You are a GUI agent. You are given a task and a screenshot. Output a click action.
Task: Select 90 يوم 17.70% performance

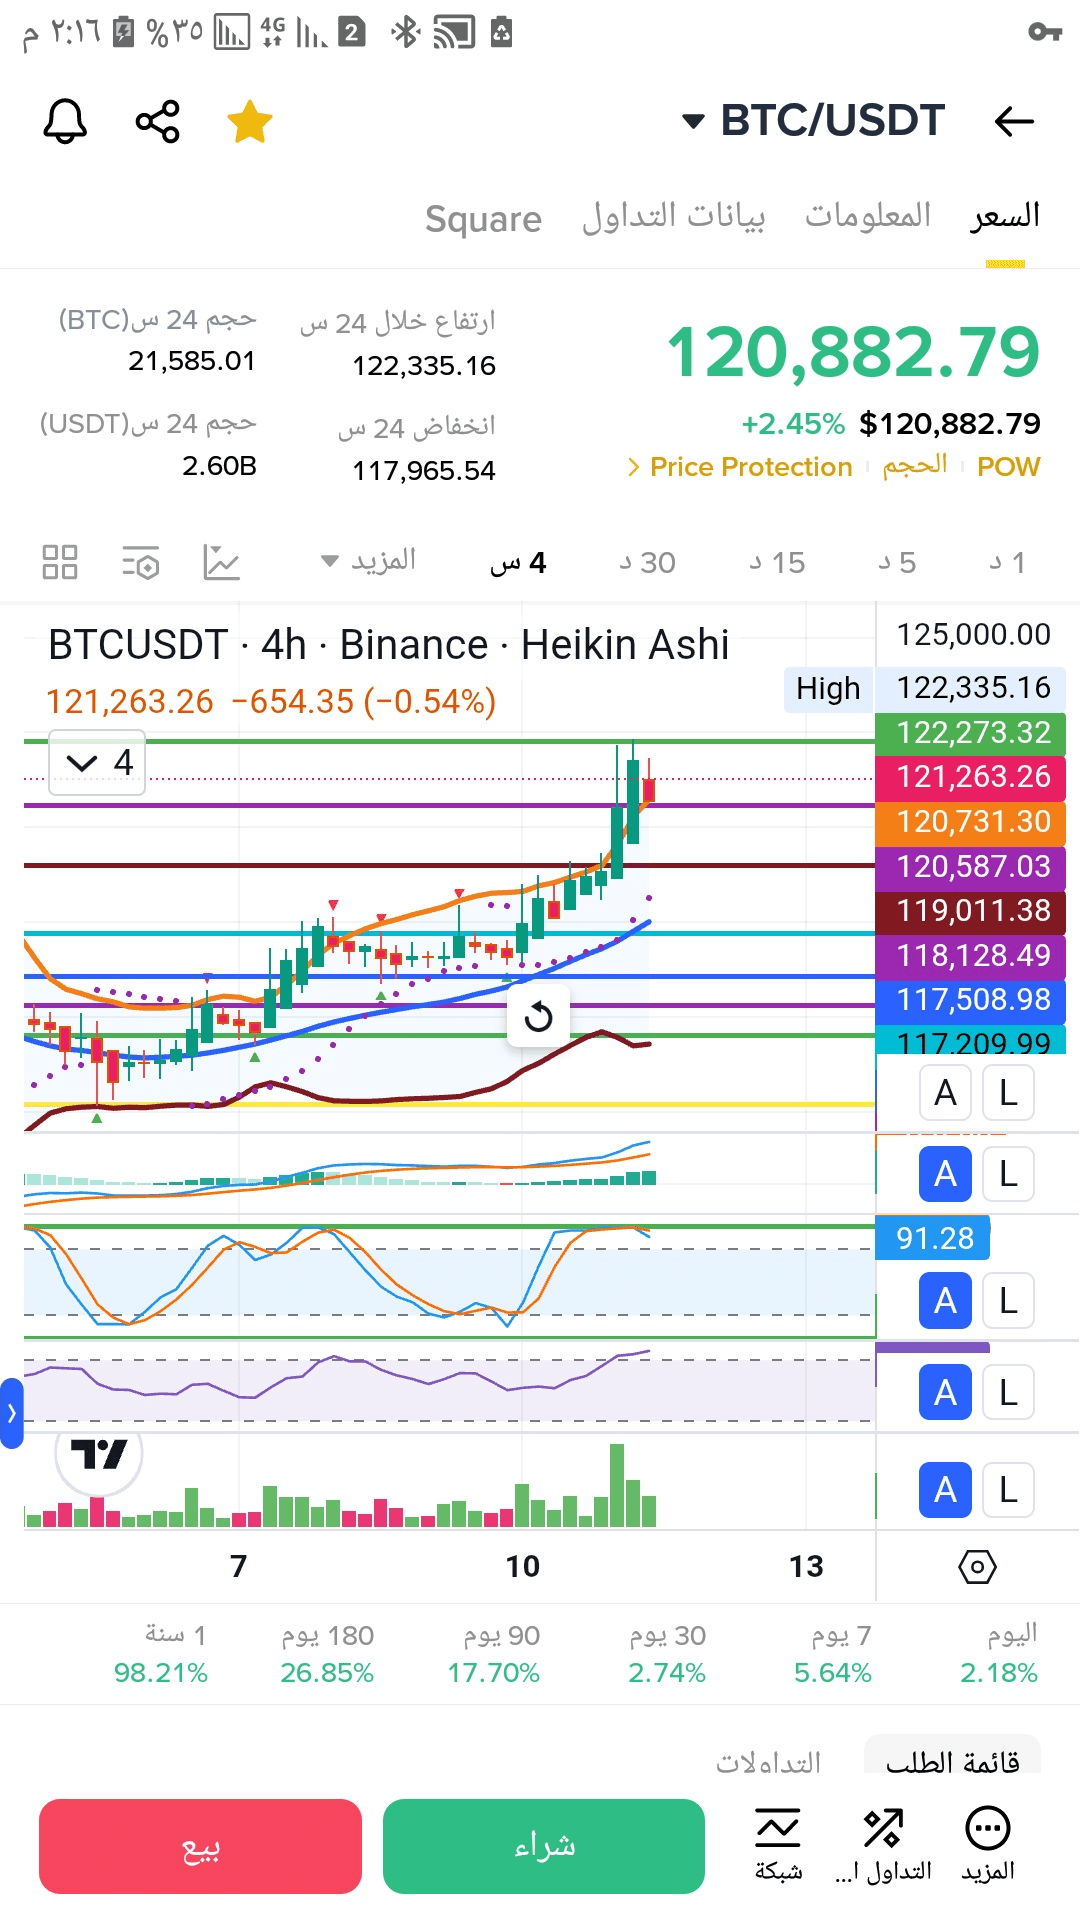click(x=494, y=1654)
